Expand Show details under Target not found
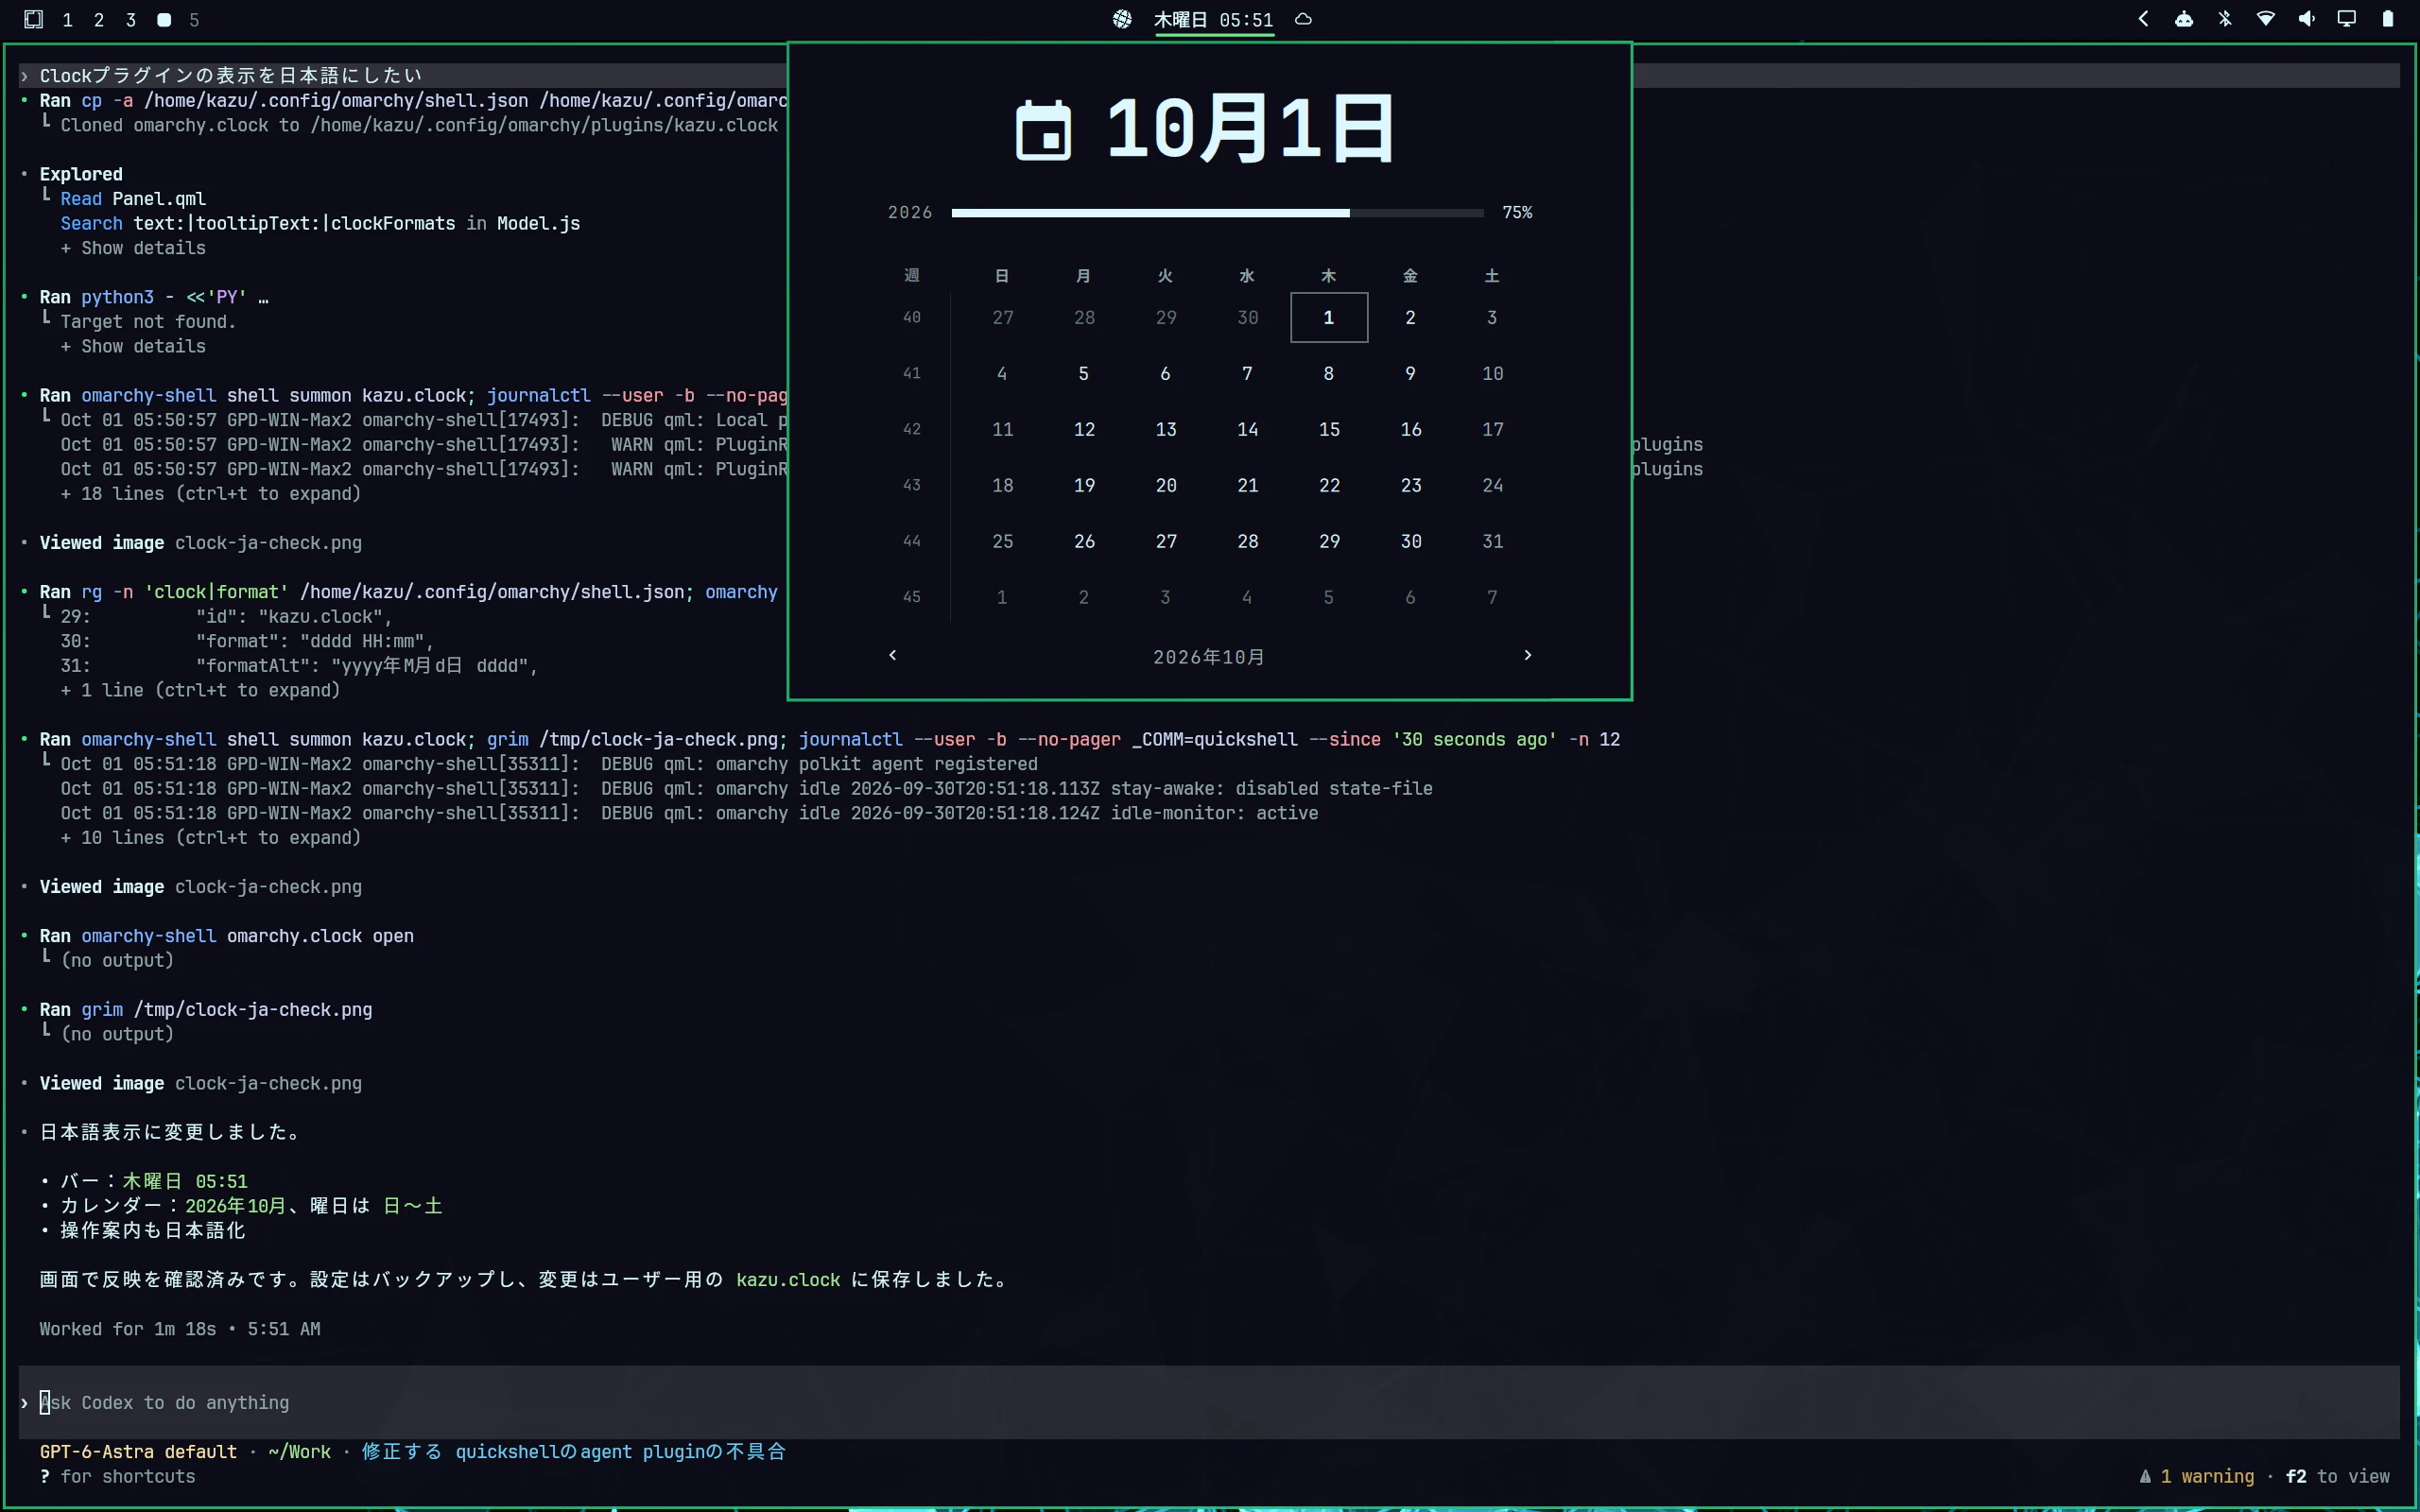The image size is (2420, 1512). (x=133, y=346)
